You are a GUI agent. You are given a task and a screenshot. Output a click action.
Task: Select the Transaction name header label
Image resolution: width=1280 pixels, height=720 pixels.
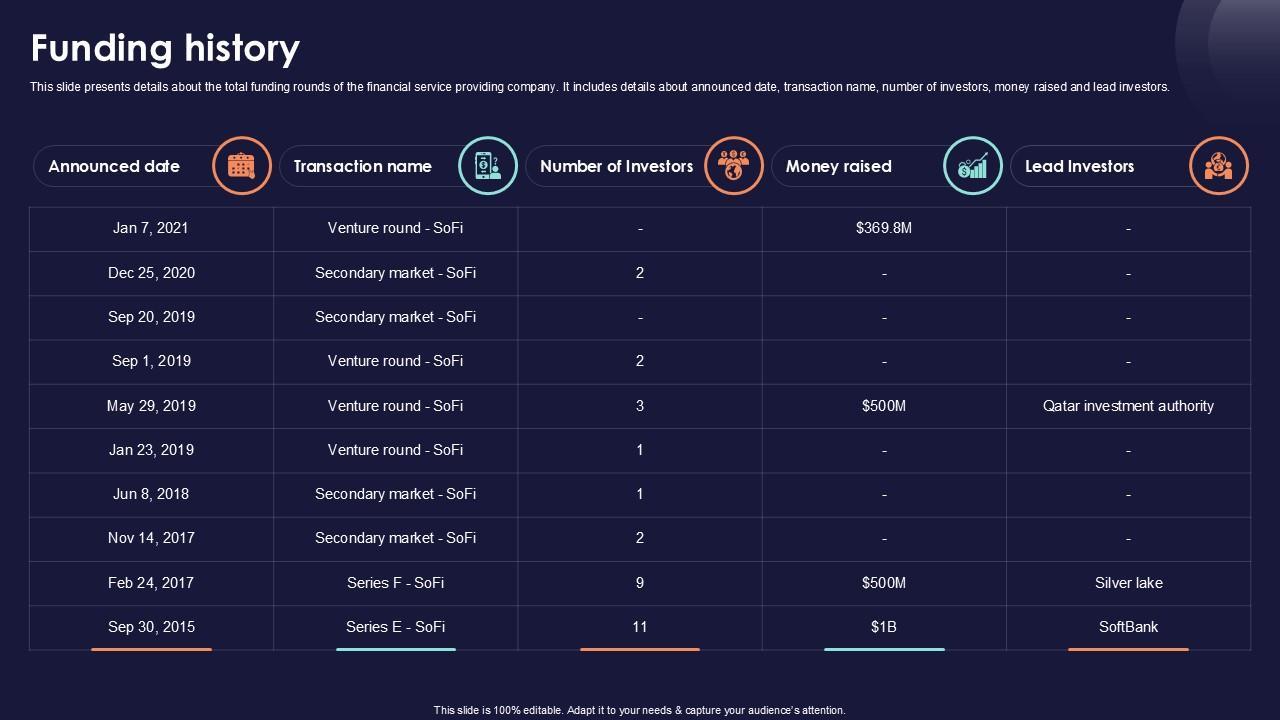(363, 167)
